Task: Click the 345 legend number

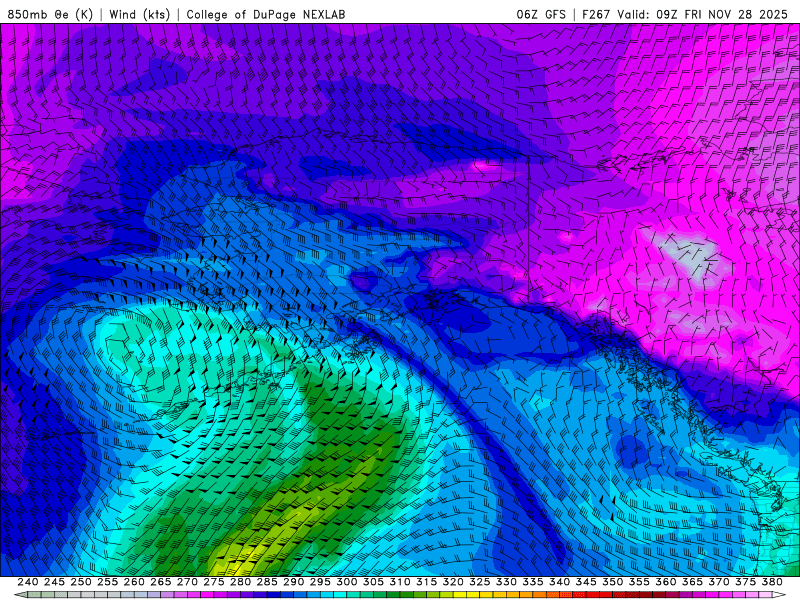Action: (586, 582)
